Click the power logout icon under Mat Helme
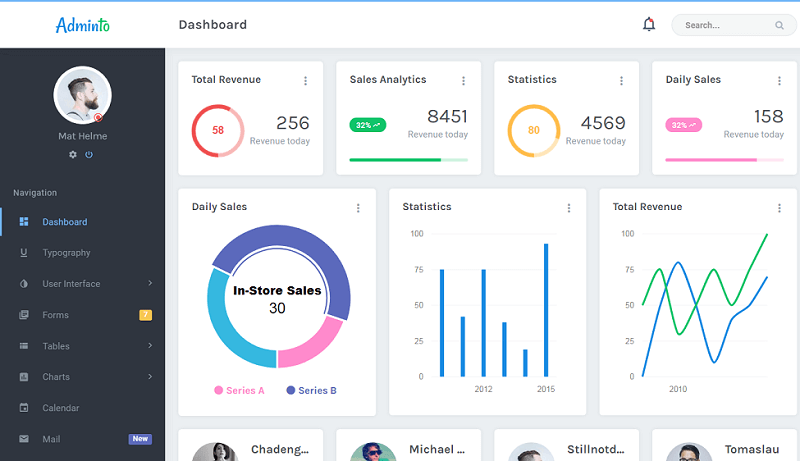Image resolution: width=800 pixels, height=461 pixels. [x=89, y=155]
